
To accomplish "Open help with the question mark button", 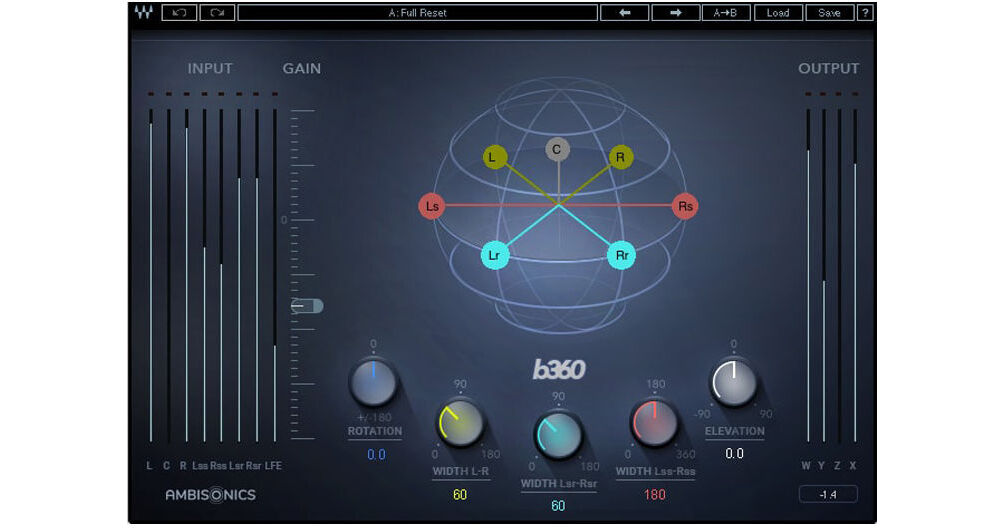I will click(865, 13).
